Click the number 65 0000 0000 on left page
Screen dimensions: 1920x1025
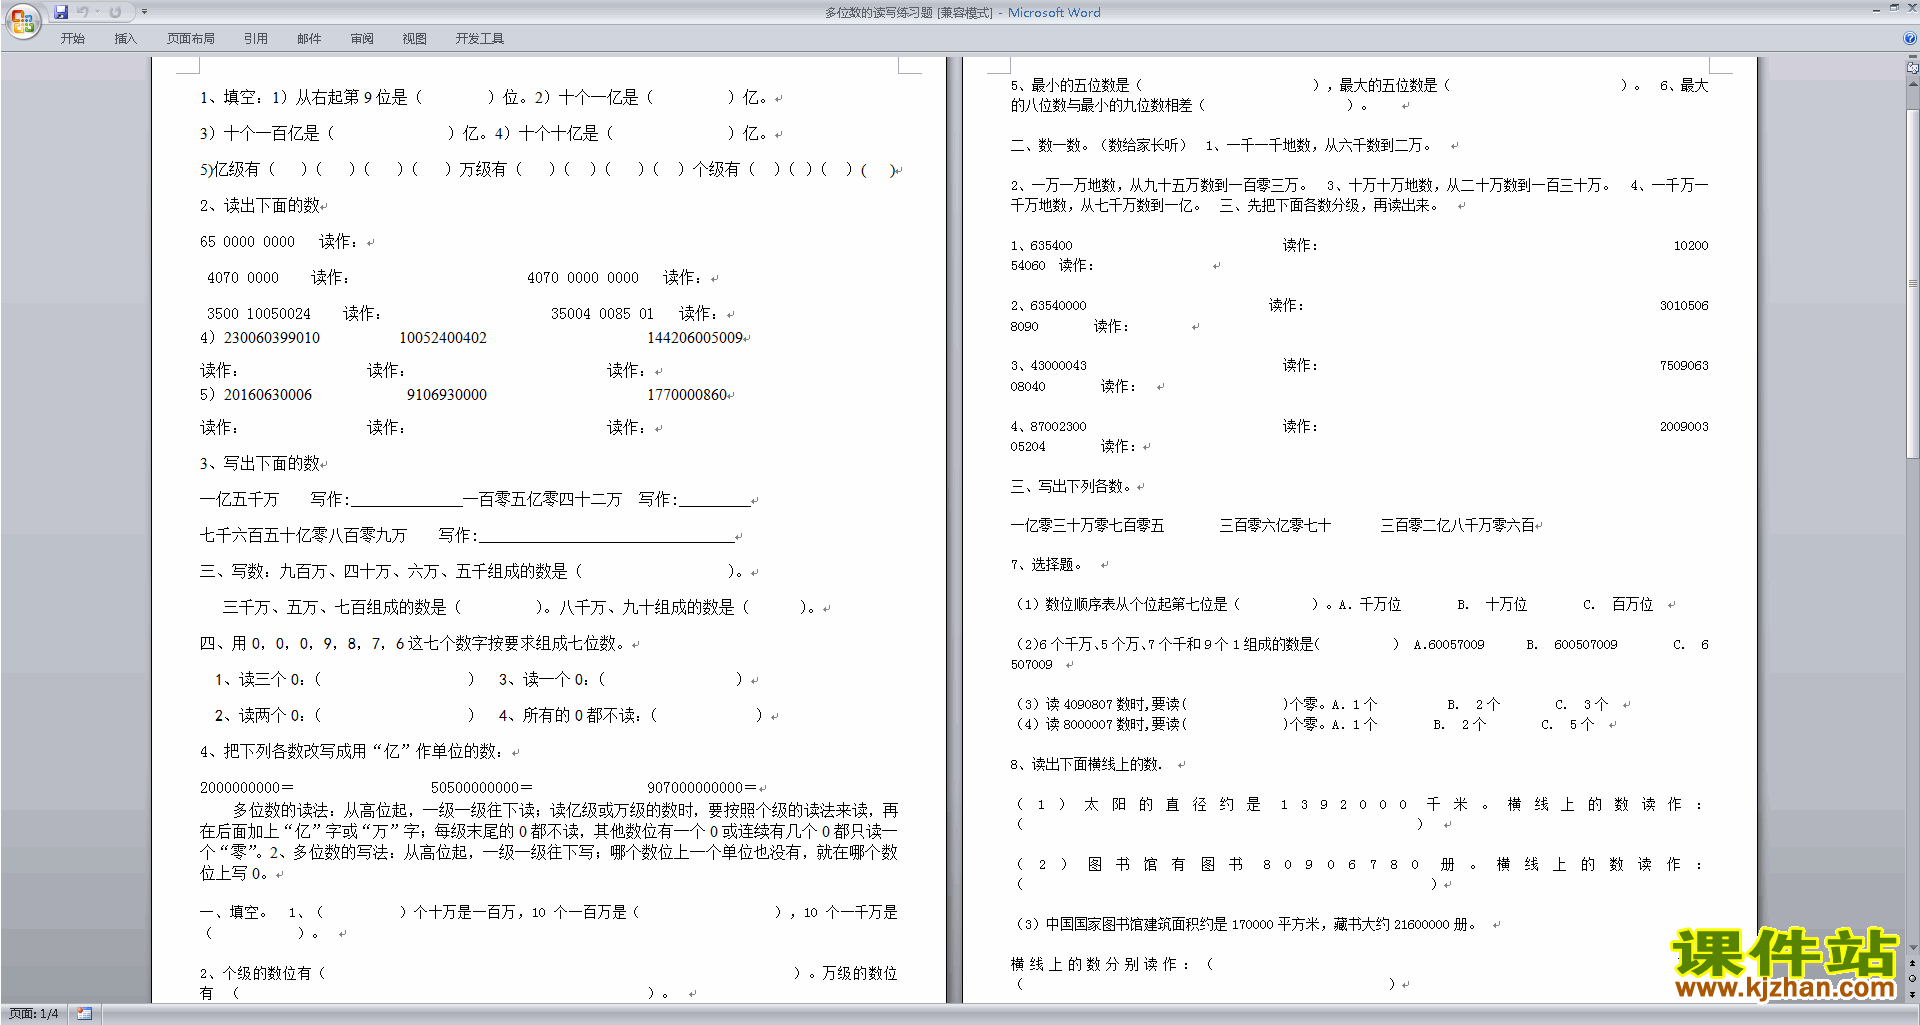pos(247,242)
